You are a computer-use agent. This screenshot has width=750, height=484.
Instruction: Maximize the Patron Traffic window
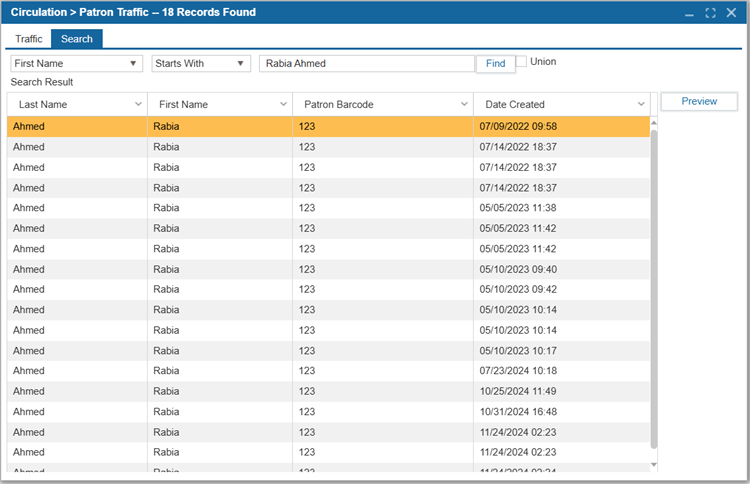pyautogui.click(x=710, y=13)
